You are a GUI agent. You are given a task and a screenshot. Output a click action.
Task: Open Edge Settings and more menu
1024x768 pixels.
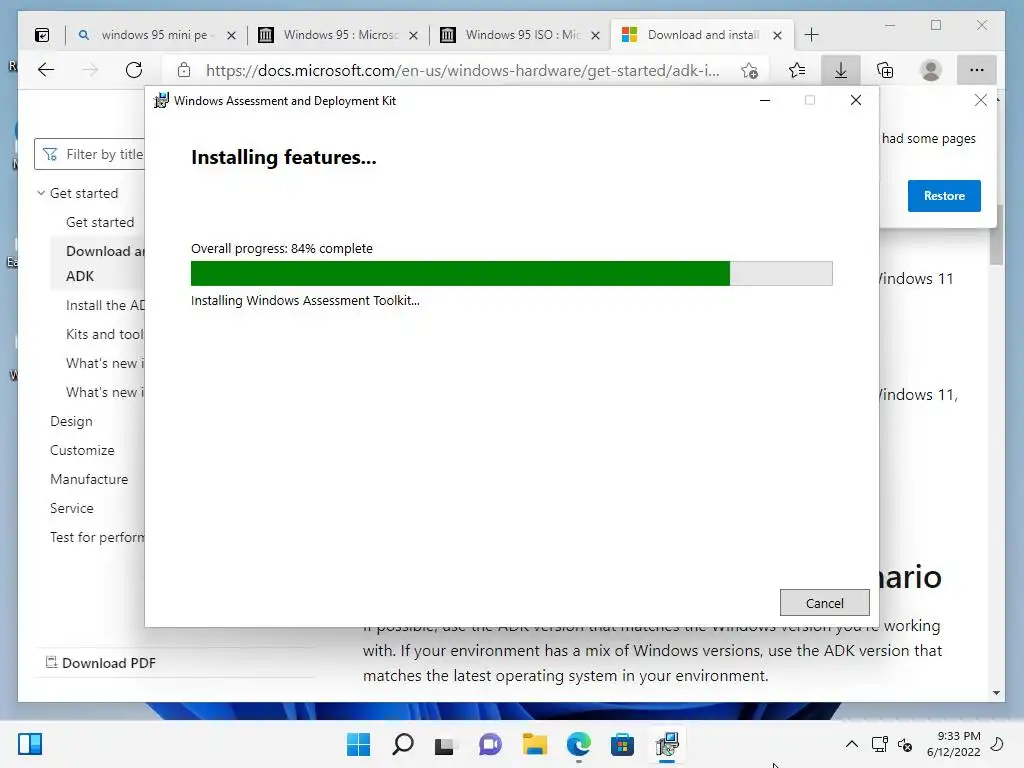[x=976, y=70]
